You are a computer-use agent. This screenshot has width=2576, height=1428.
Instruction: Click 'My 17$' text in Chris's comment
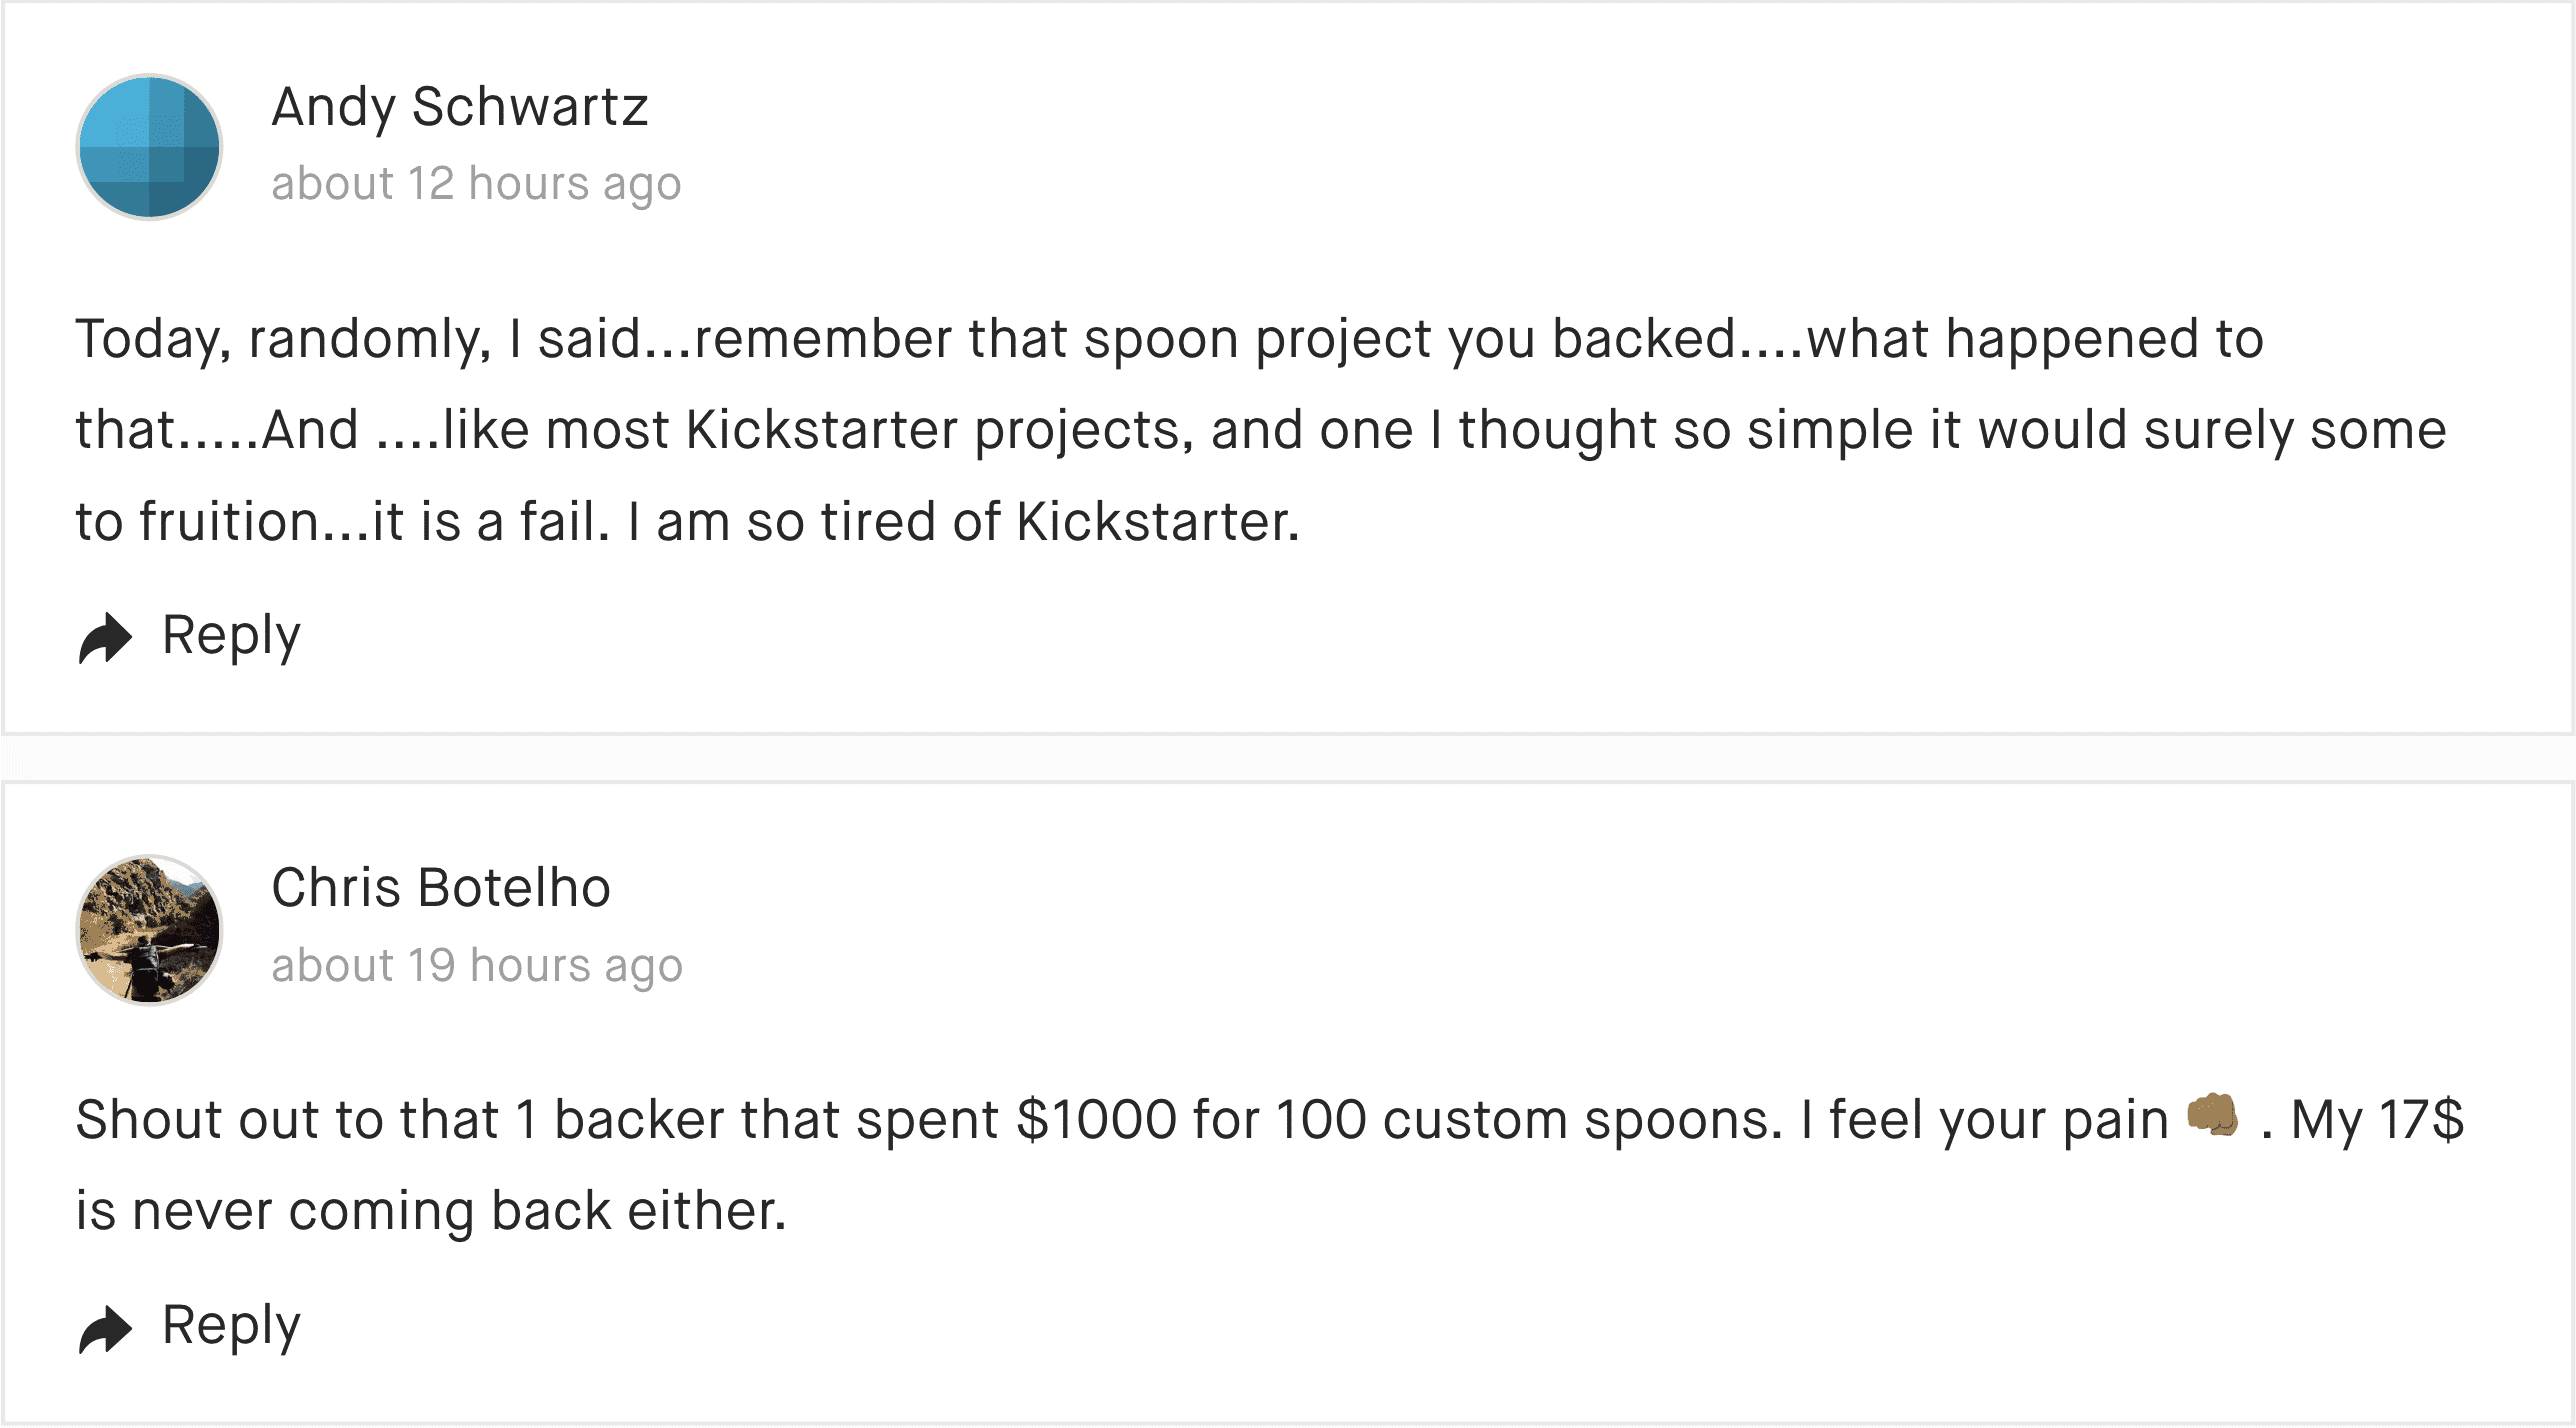pos(2378,1119)
